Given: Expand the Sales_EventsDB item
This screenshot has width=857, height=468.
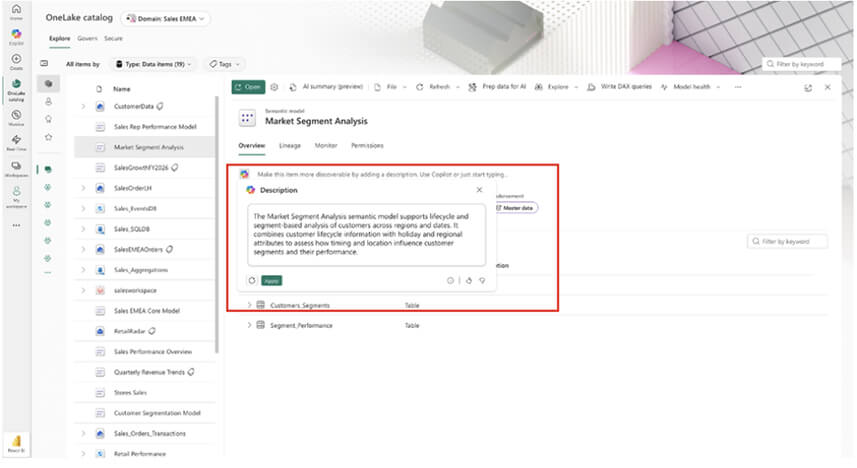Looking at the screenshot, I should [83, 209].
